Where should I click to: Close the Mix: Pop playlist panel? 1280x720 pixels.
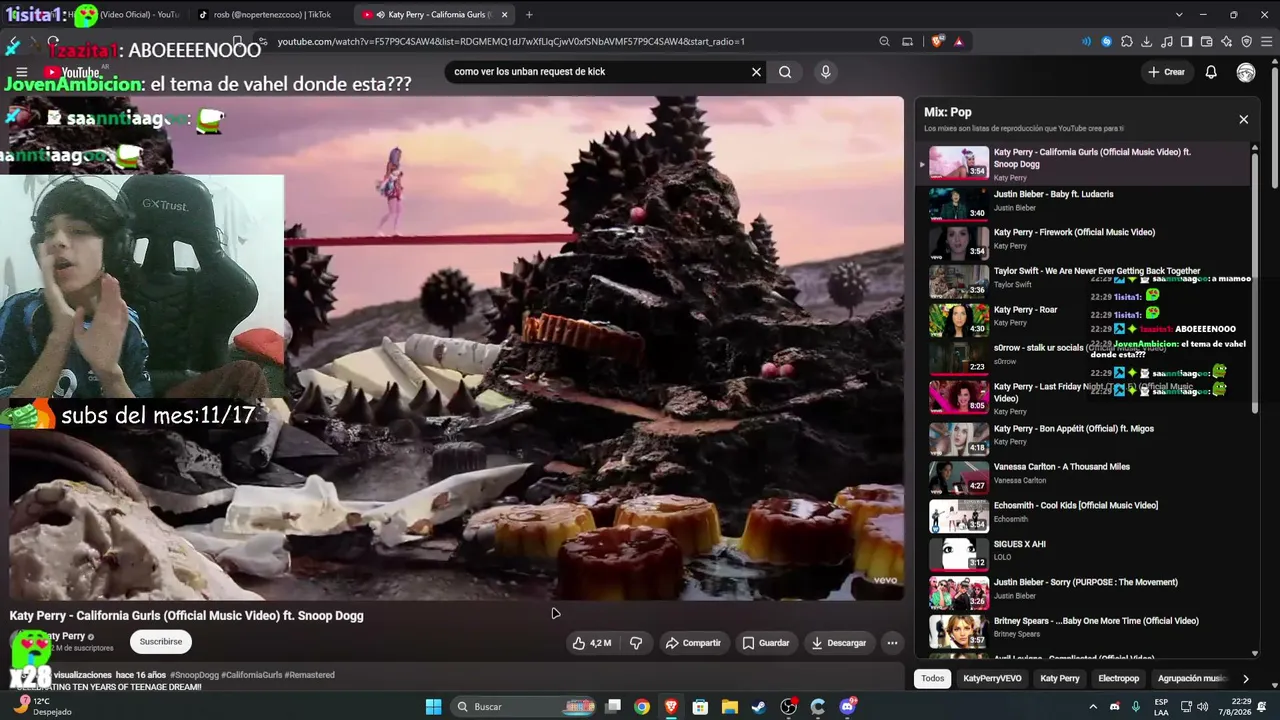(x=1243, y=119)
